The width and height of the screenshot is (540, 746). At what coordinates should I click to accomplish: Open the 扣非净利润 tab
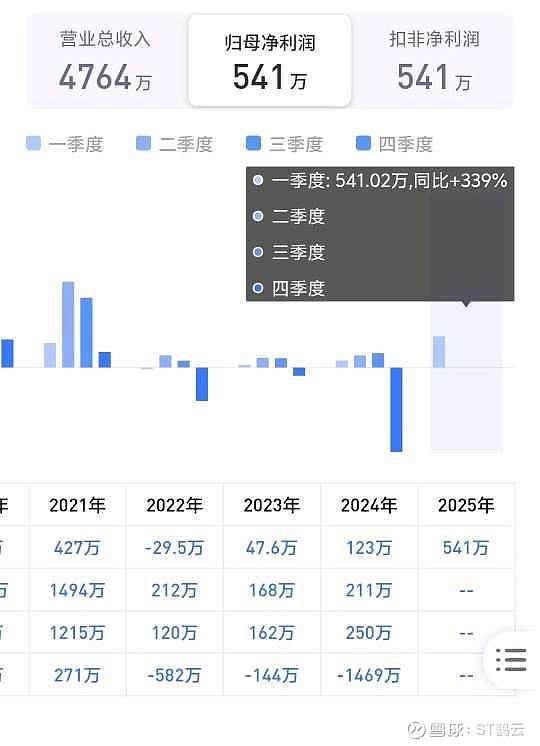(433, 60)
